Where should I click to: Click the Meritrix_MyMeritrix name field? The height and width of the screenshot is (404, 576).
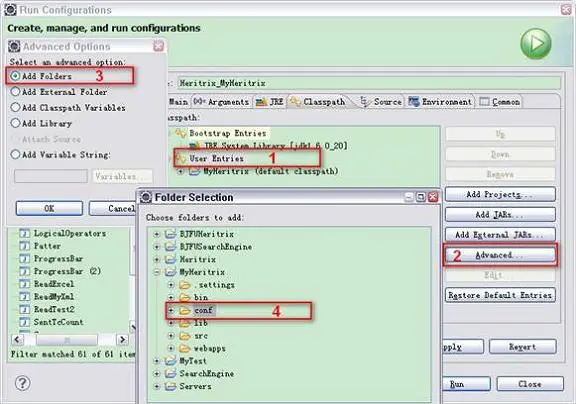(369, 83)
